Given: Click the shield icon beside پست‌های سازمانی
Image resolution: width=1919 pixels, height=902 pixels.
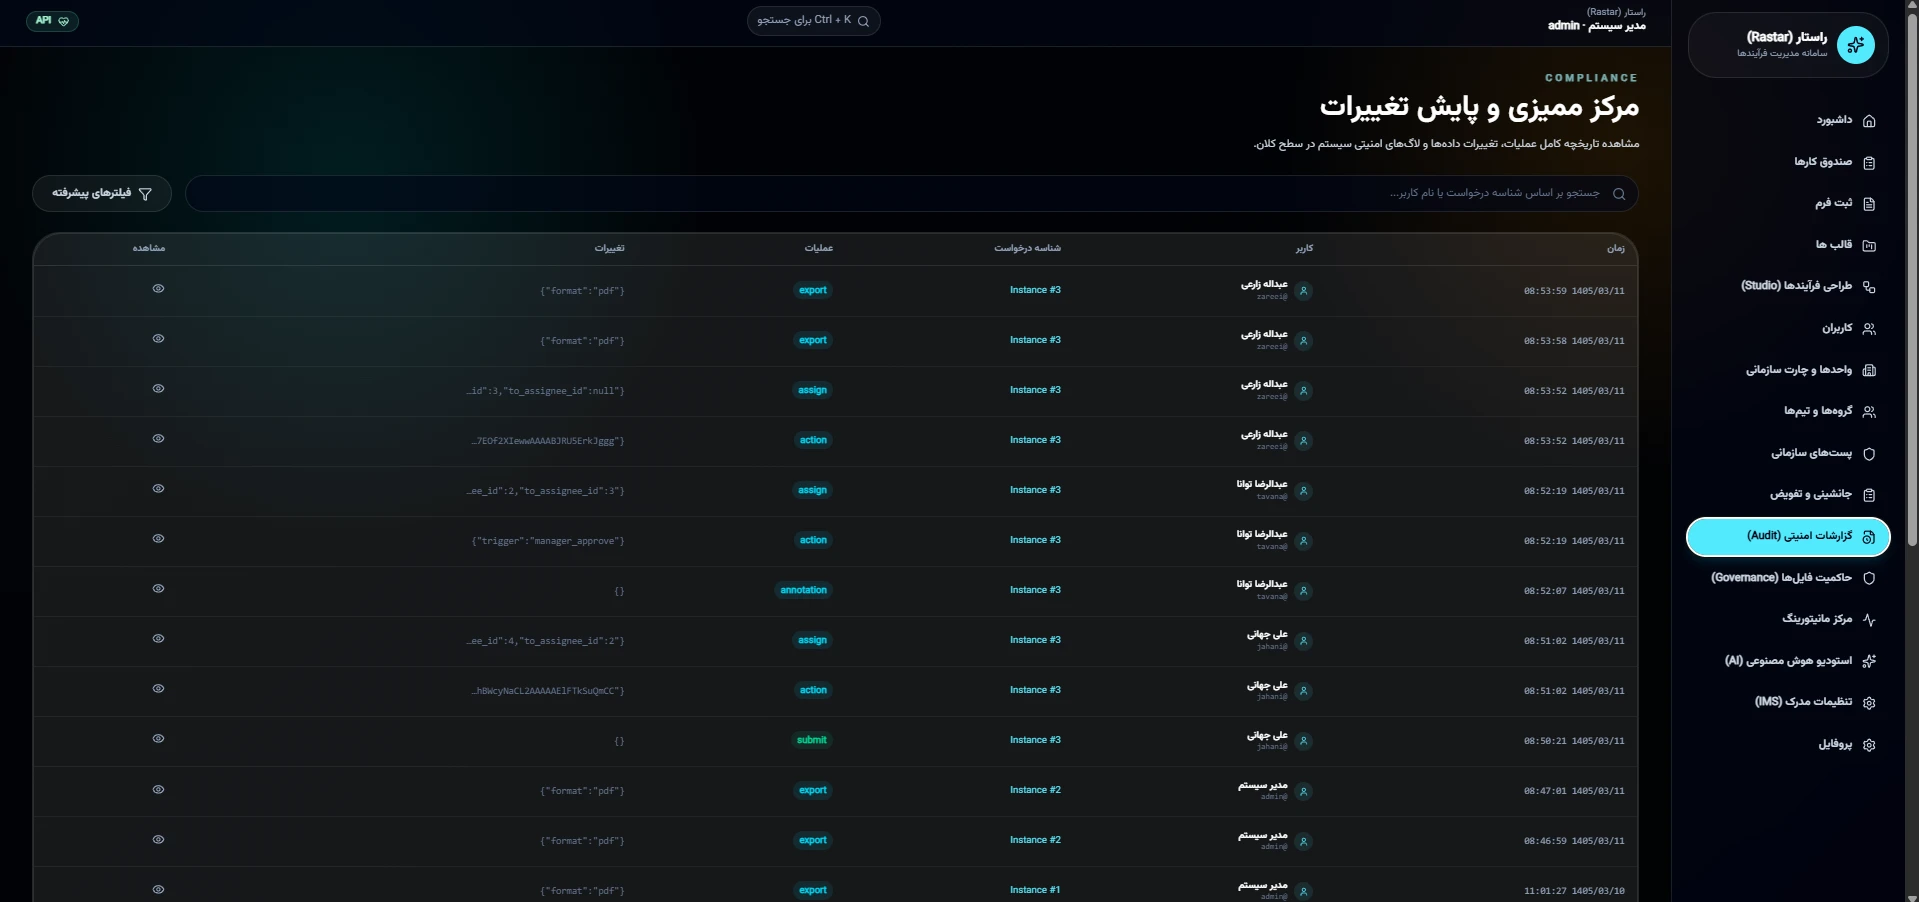Looking at the screenshot, I should (x=1869, y=454).
